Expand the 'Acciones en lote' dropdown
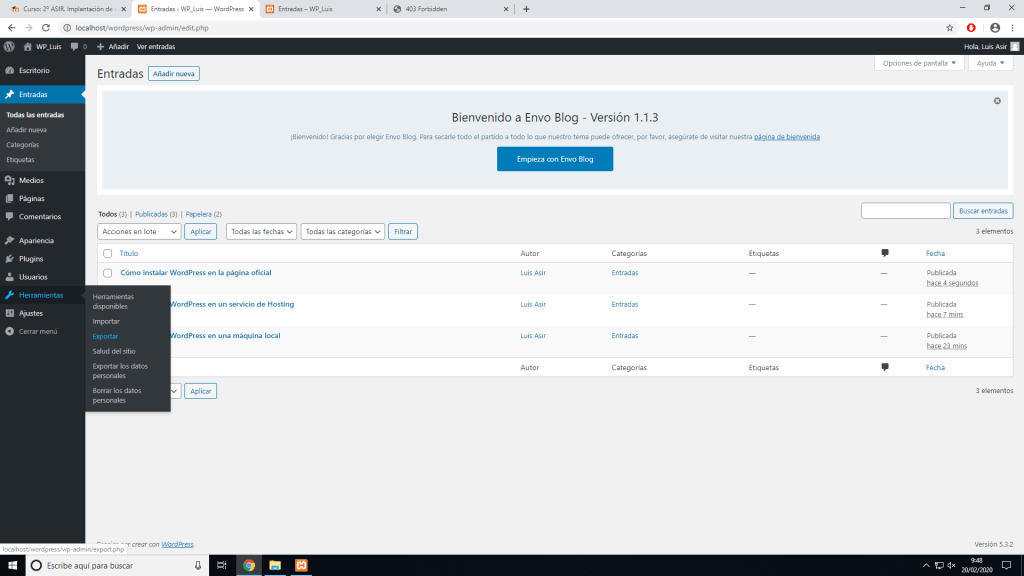1024x576 pixels. 139,231
